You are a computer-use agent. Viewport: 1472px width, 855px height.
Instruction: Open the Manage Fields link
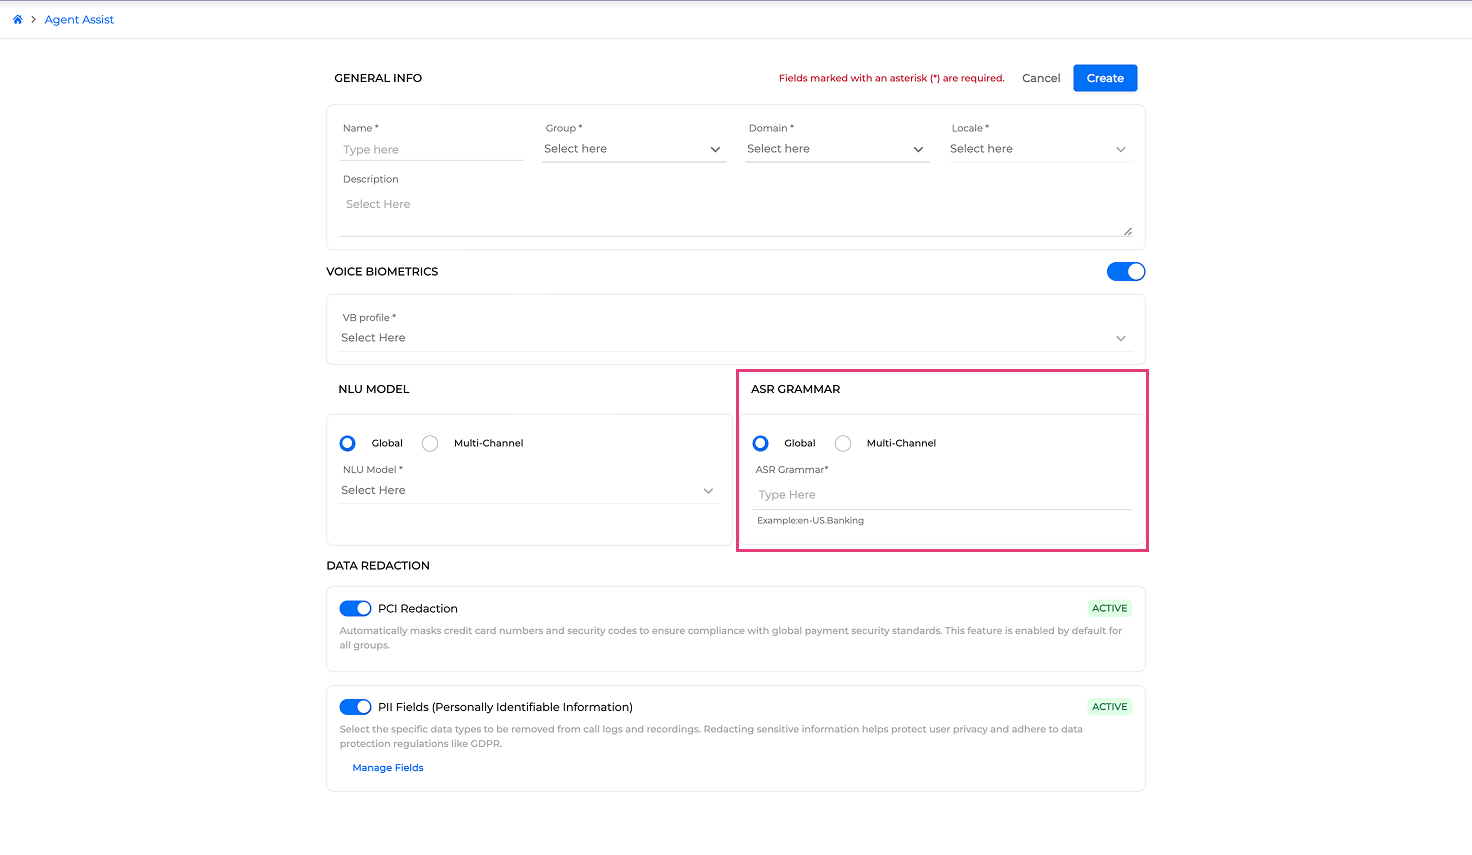click(x=388, y=768)
